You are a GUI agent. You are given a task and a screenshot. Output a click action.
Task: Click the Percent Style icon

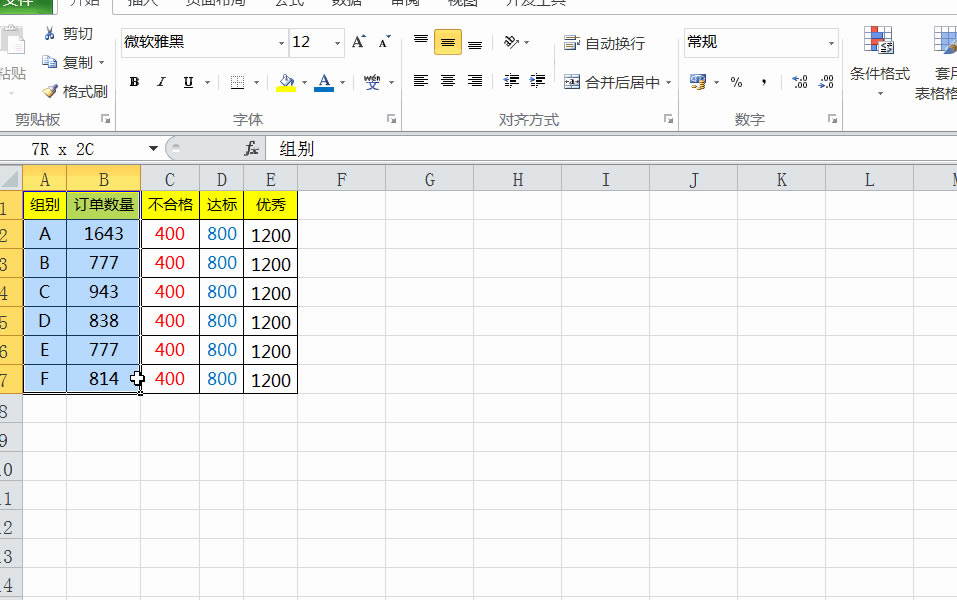click(736, 83)
